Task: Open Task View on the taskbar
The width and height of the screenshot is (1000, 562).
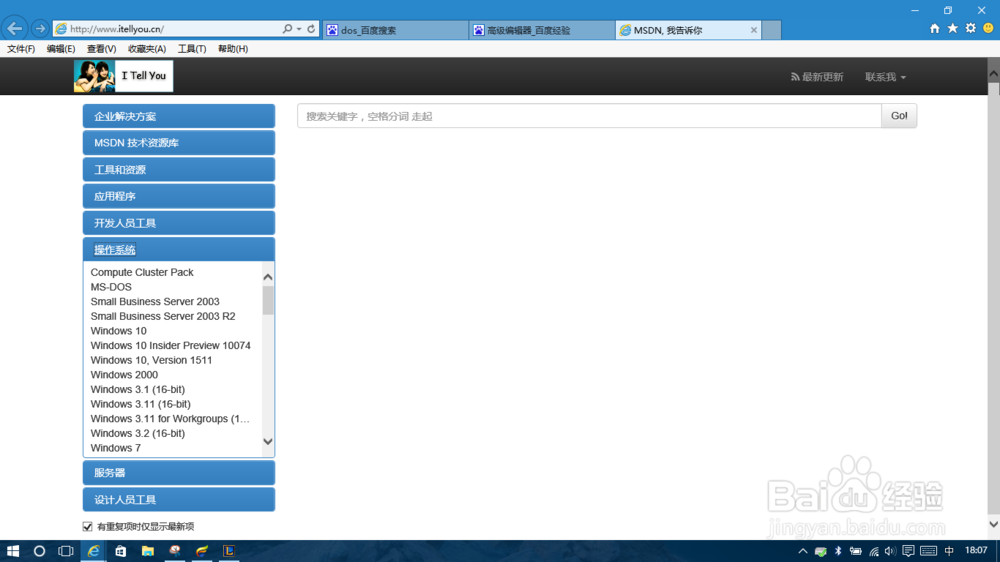Action: [65, 551]
